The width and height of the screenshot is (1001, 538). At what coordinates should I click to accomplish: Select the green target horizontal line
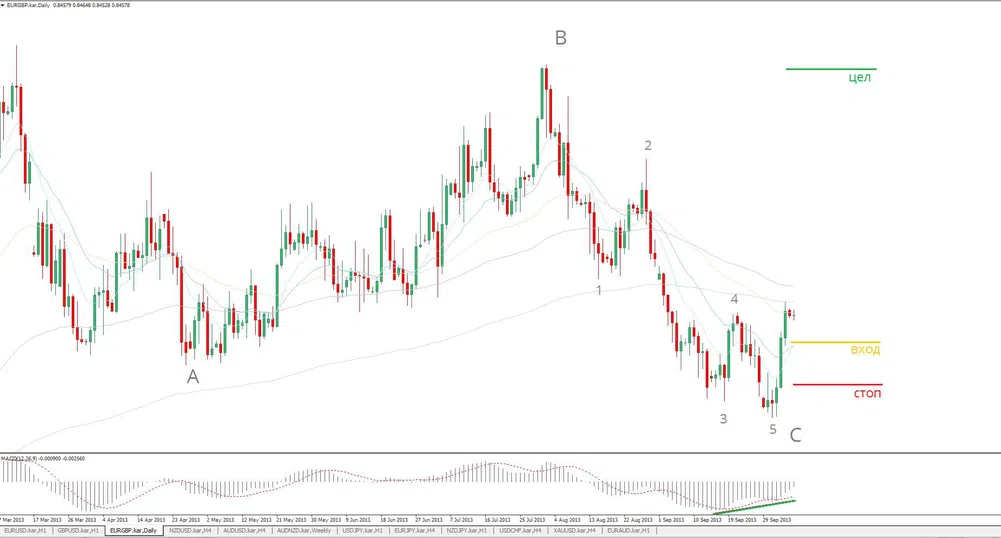tap(831, 69)
